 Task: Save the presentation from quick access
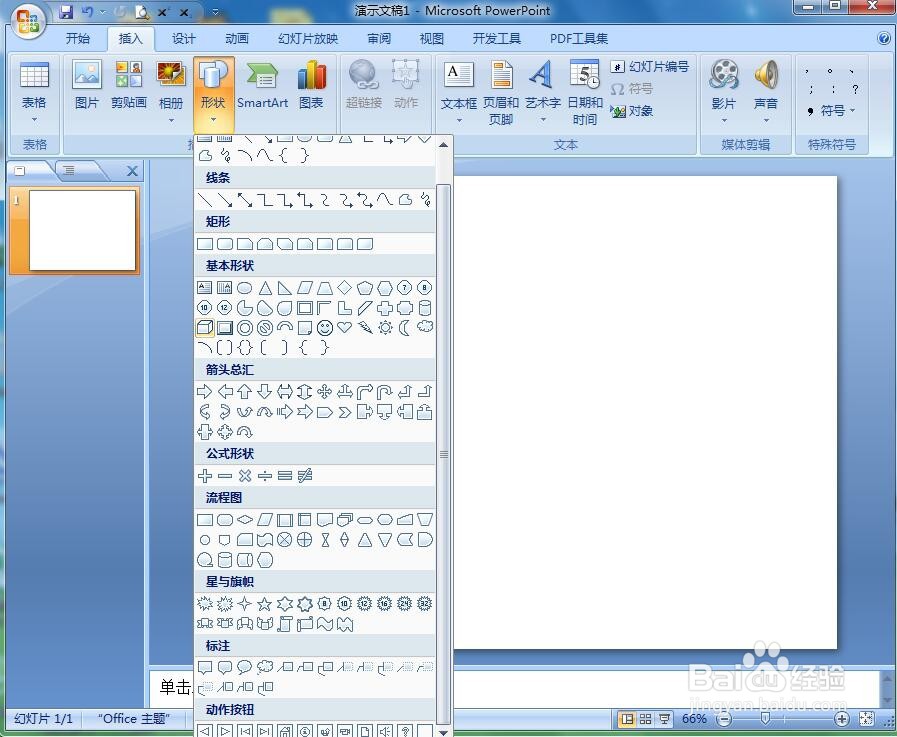click(66, 11)
